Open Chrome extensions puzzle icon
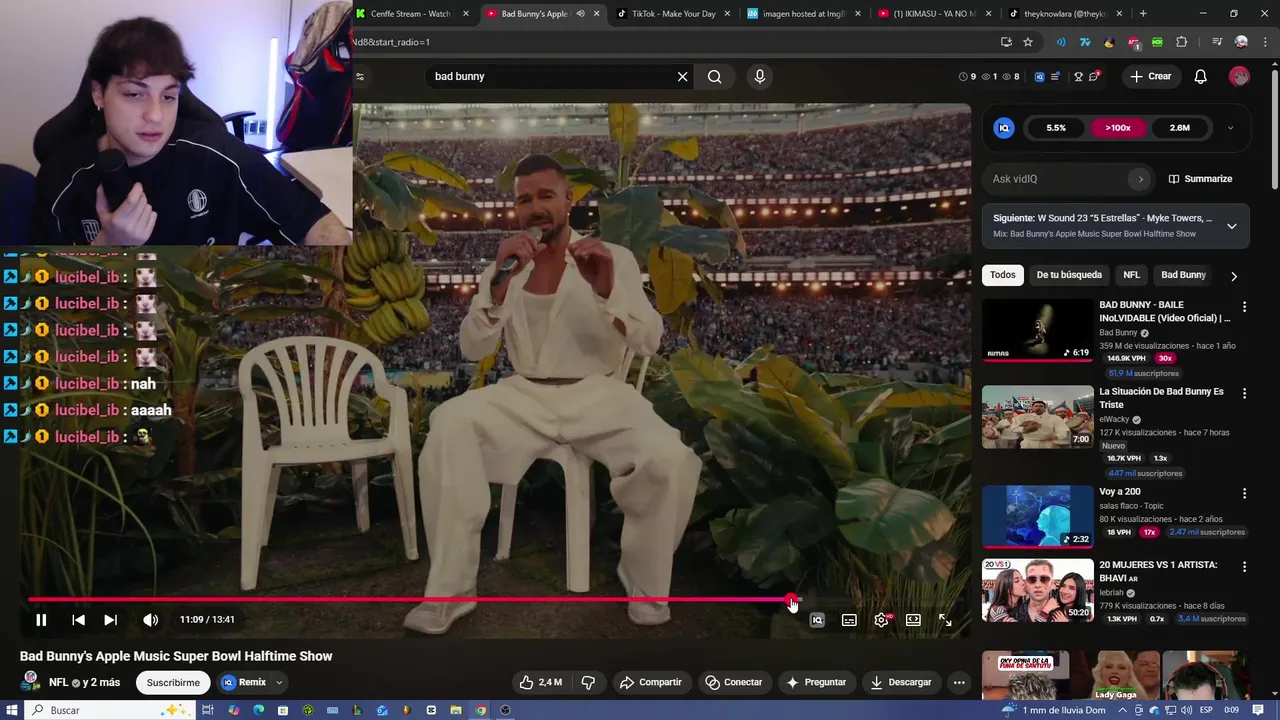This screenshot has height=720, width=1280. [1181, 42]
